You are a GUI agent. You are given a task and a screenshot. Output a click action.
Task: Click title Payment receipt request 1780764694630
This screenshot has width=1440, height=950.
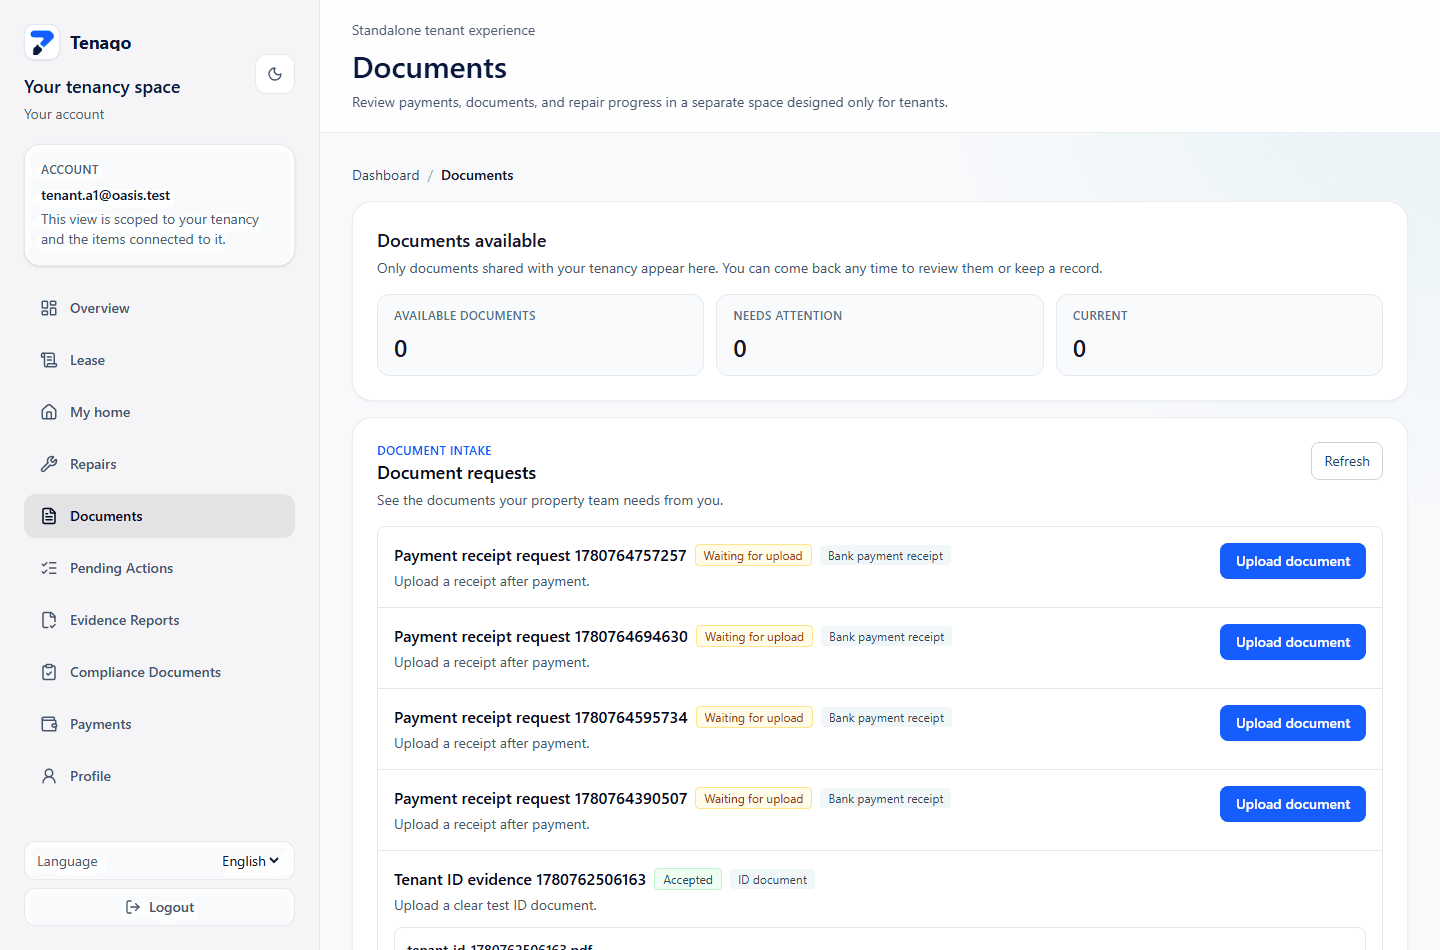541,637
